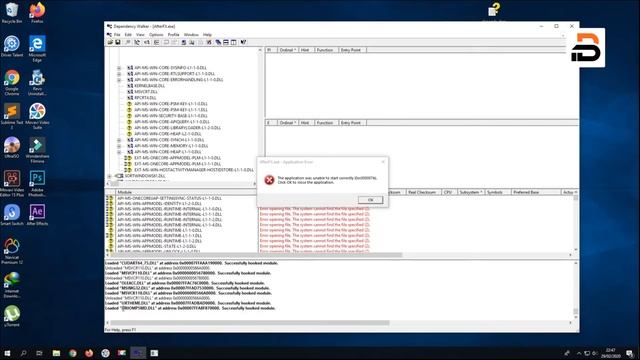The height and width of the screenshot is (360, 640).
Task: Open the View menu
Action: [140, 35]
